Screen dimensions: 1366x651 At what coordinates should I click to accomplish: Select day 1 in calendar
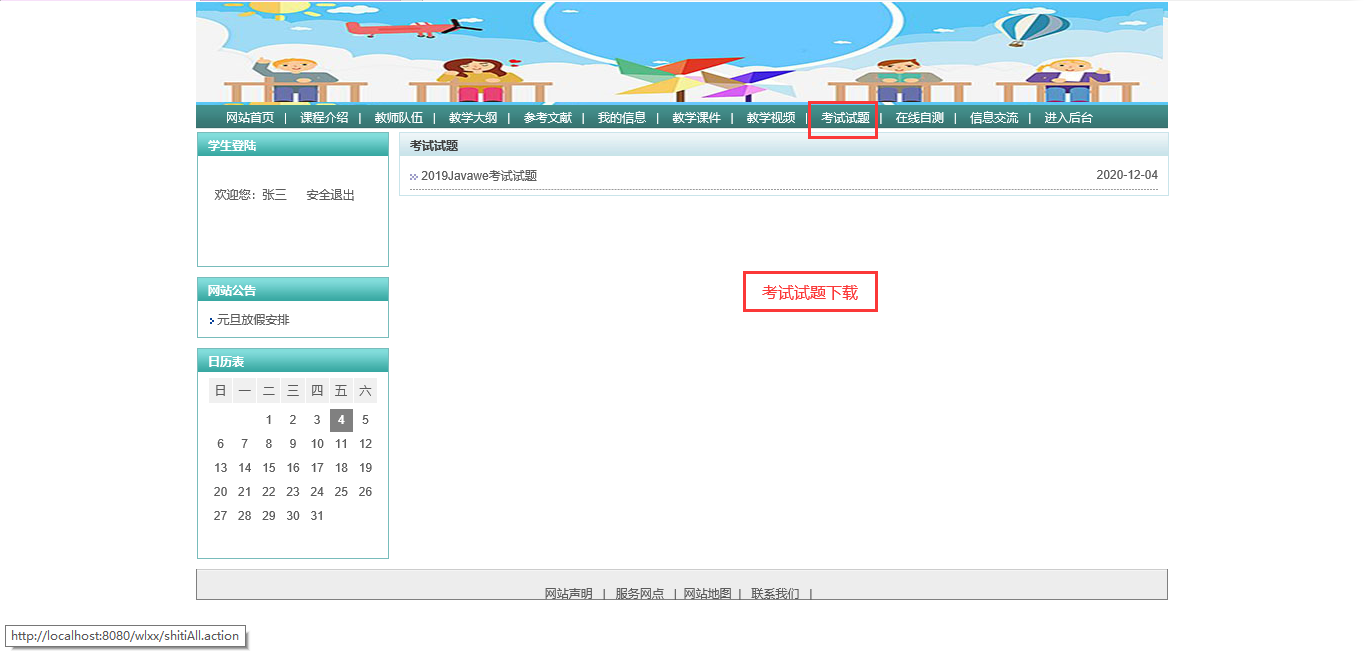(269, 420)
